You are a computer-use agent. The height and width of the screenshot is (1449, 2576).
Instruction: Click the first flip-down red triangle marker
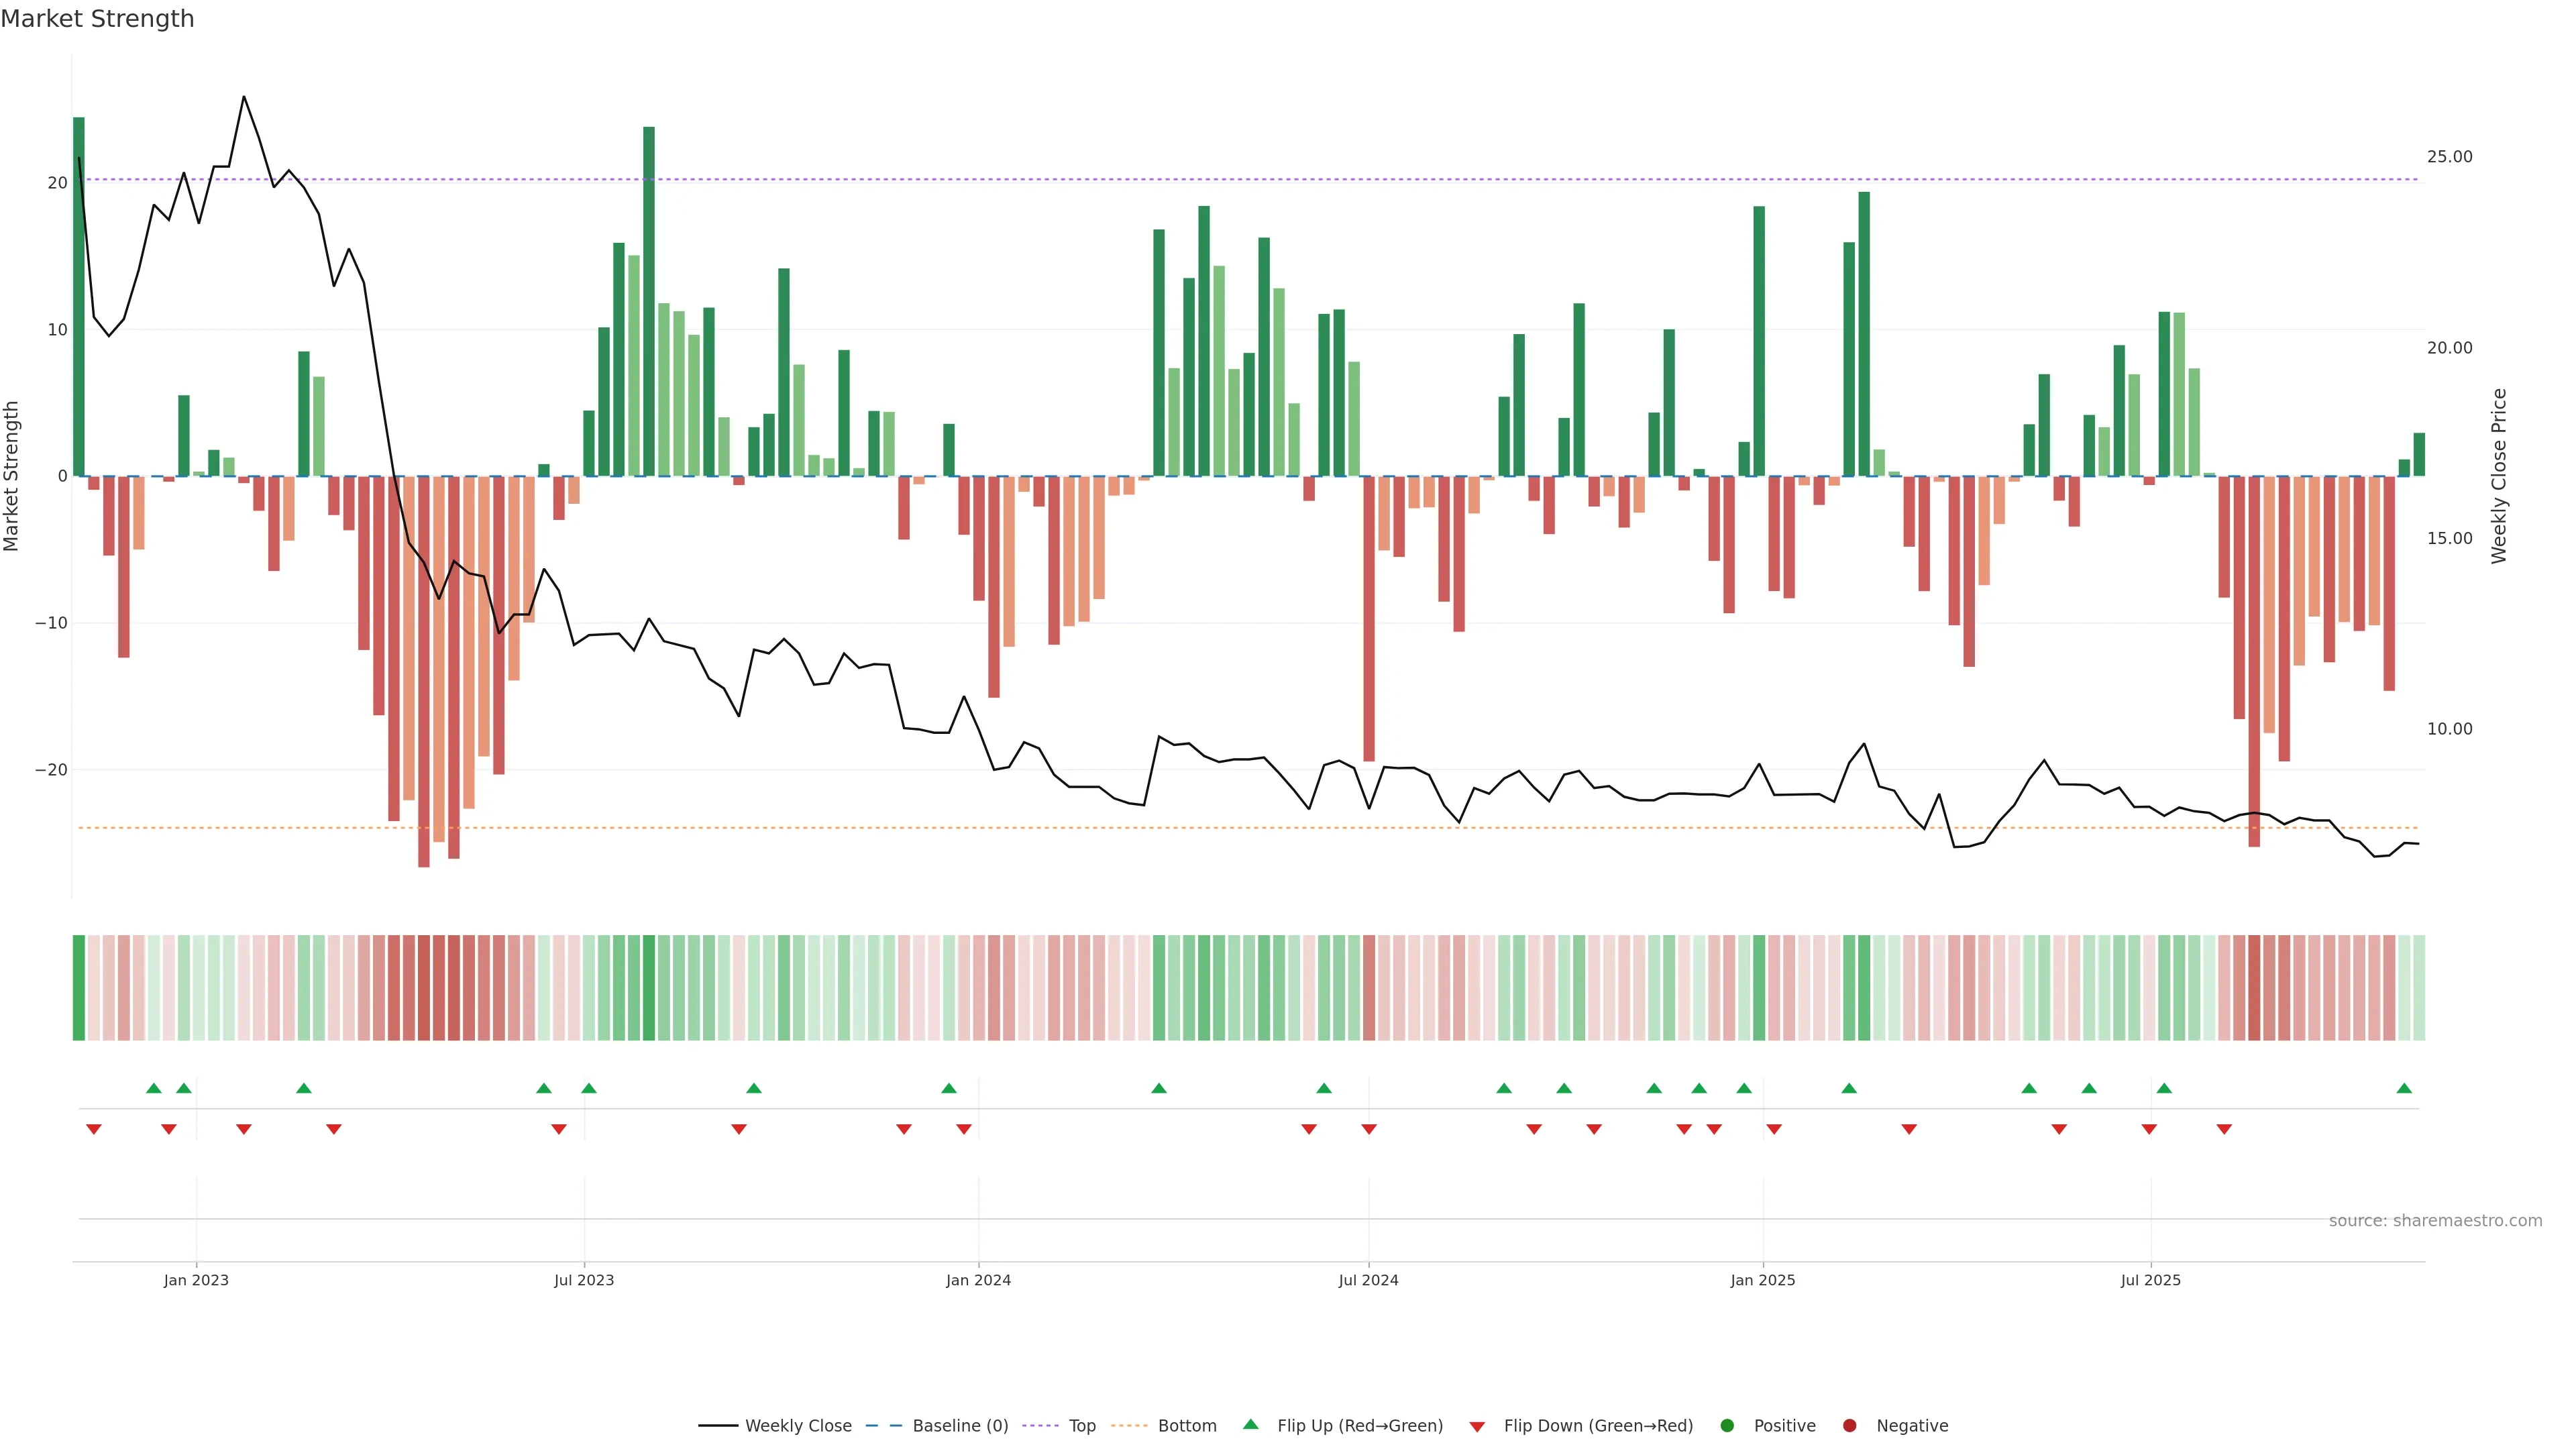pos(94,1129)
